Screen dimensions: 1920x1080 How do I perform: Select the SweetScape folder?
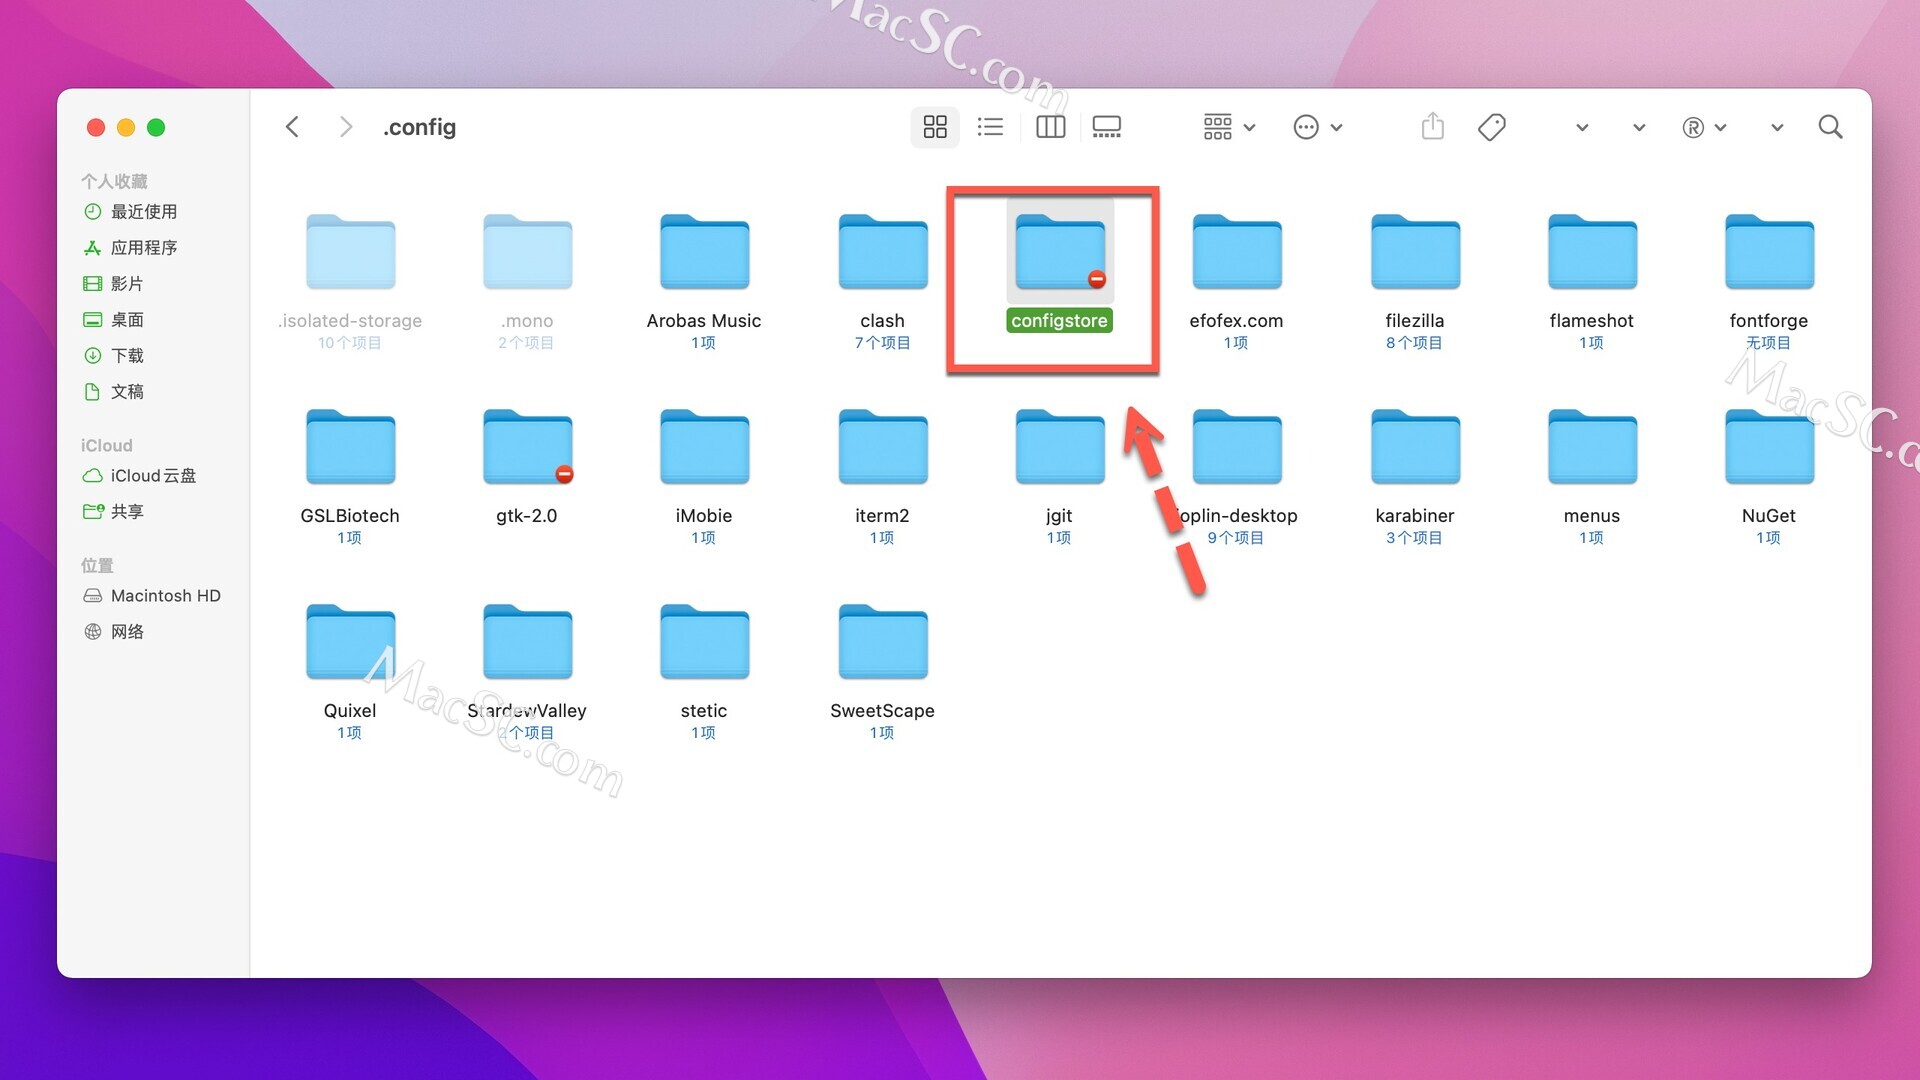point(882,643)
